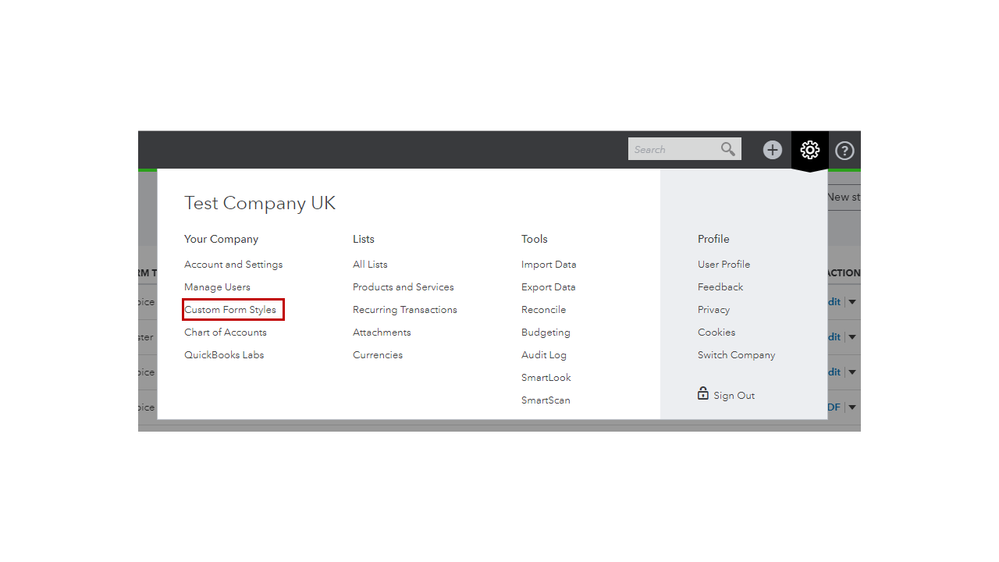Open Feedback link
This screenshot has height=562, width=999.
point(721,287)
